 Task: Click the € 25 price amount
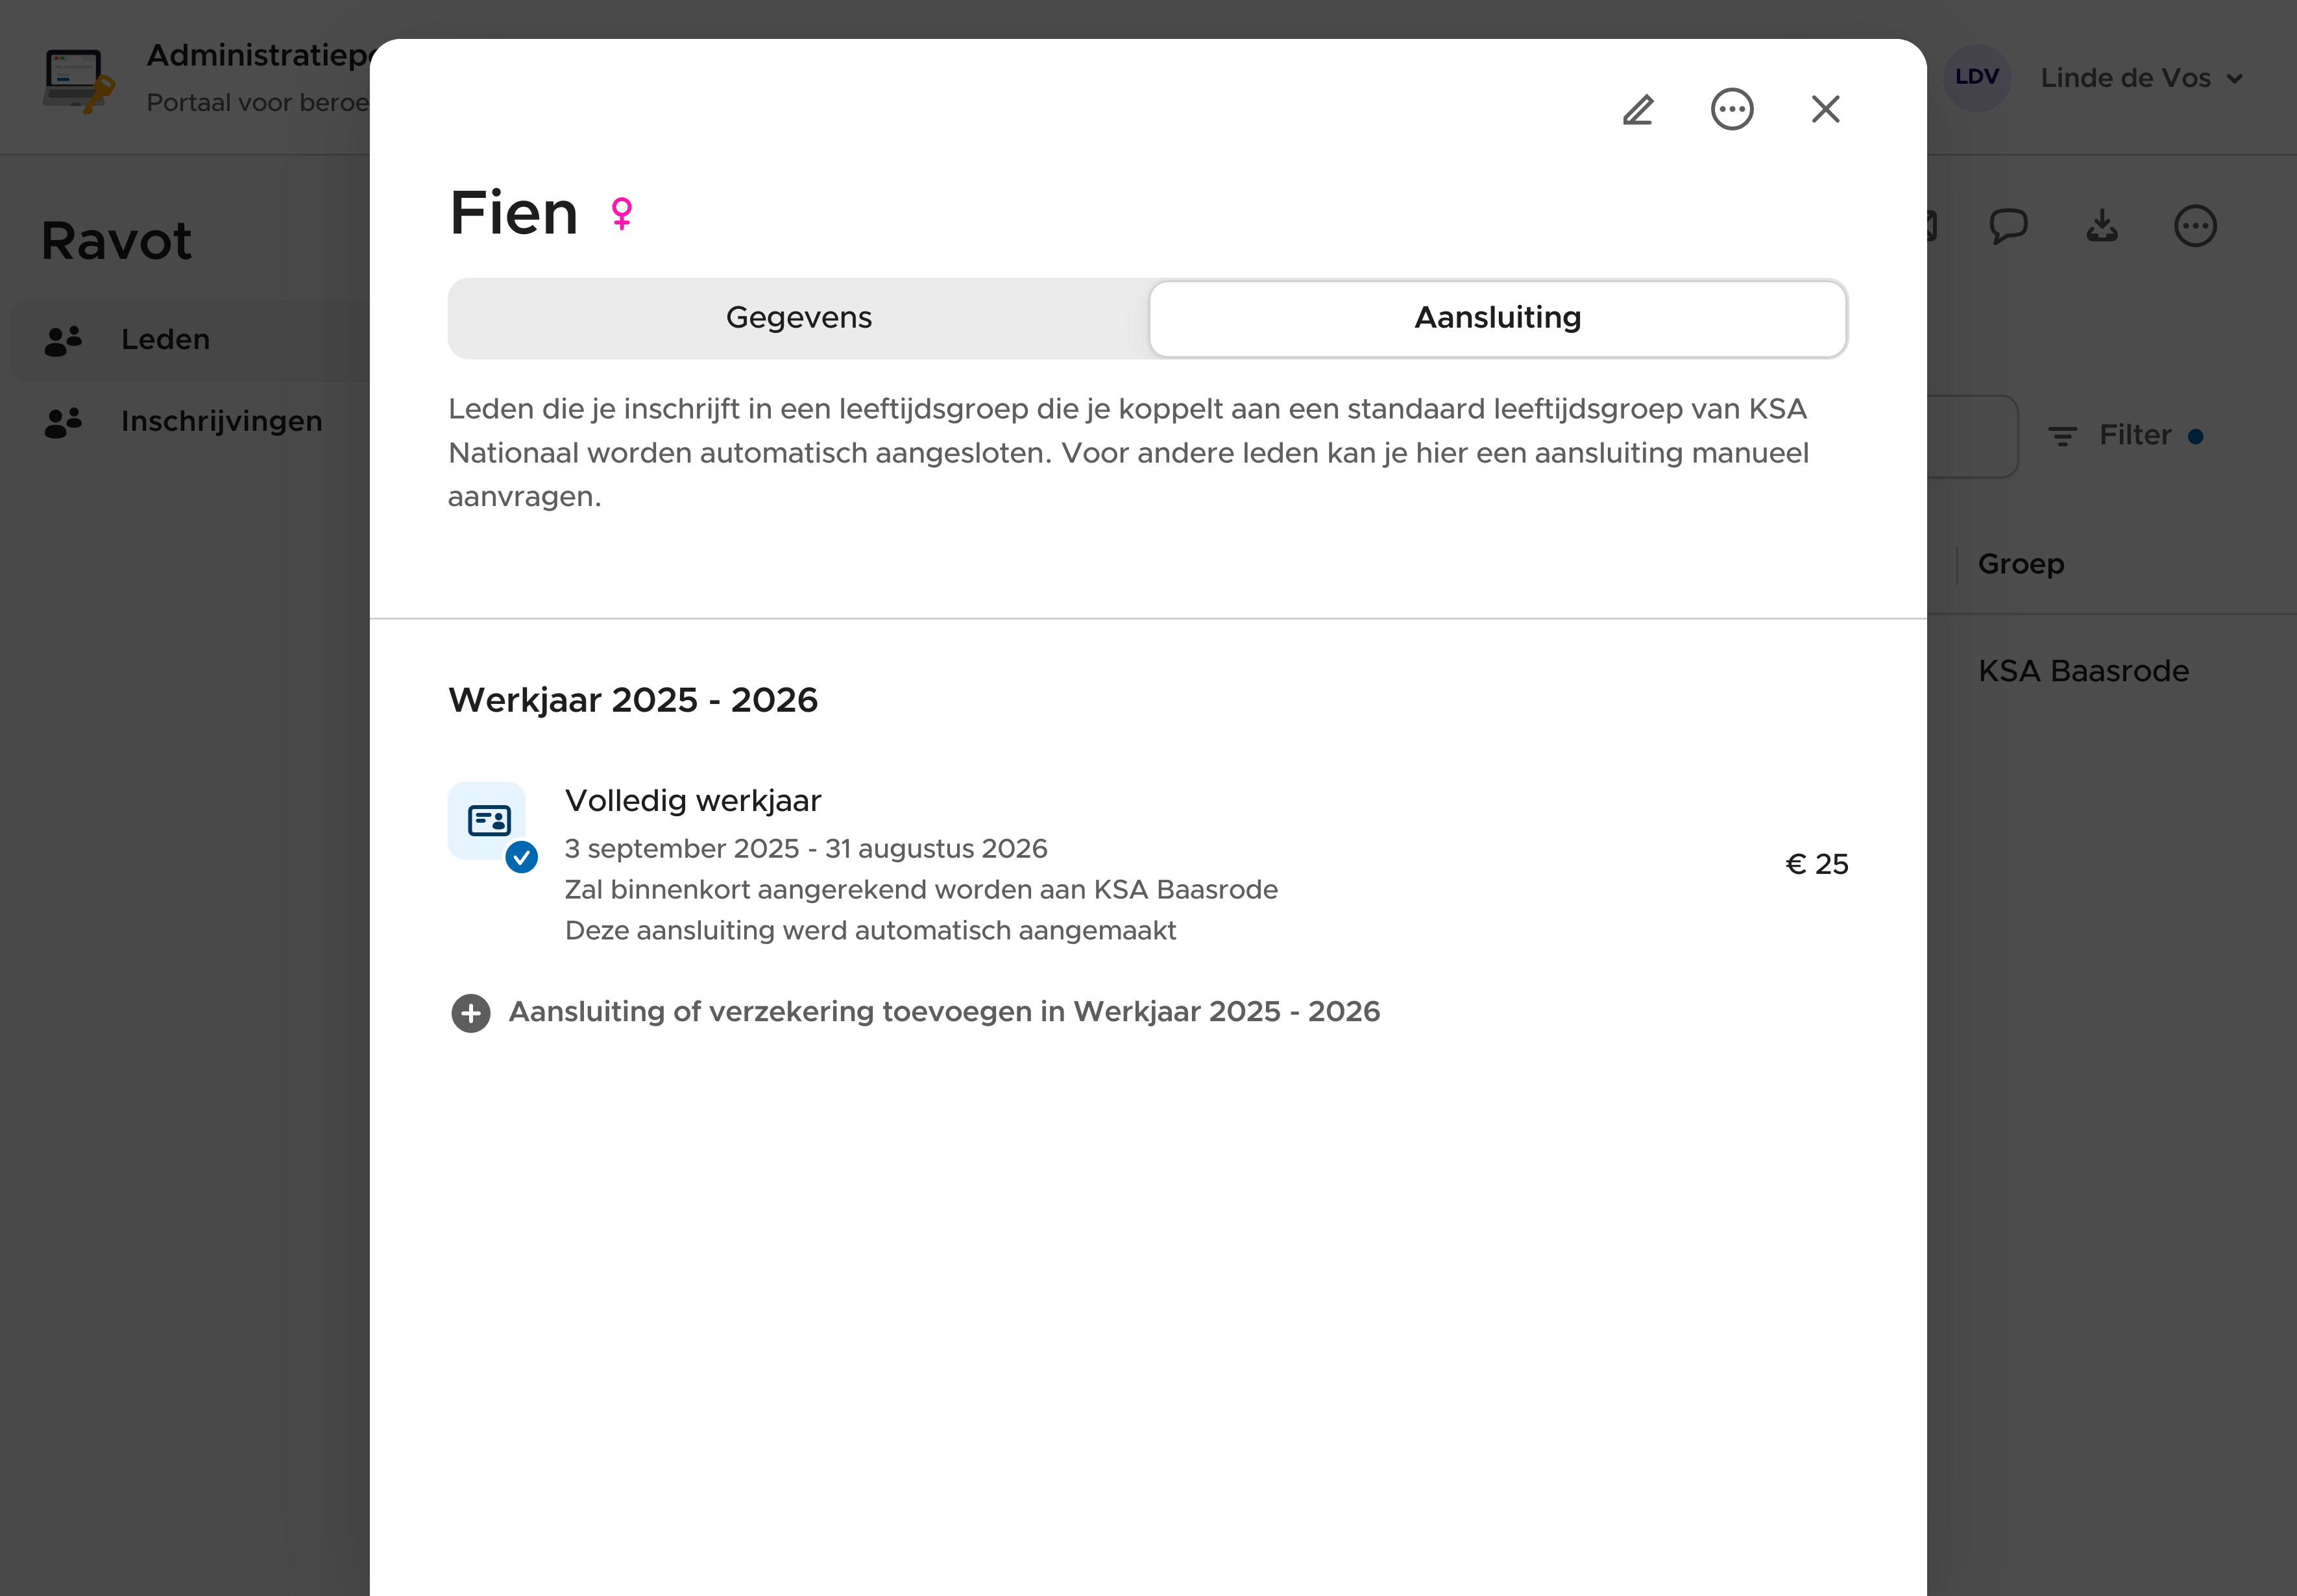1816,864
